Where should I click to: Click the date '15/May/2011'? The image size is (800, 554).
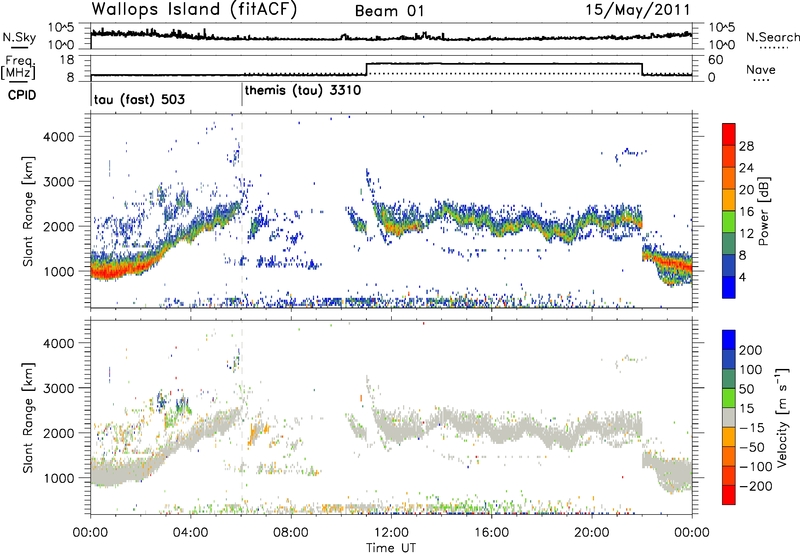(638, 10)
